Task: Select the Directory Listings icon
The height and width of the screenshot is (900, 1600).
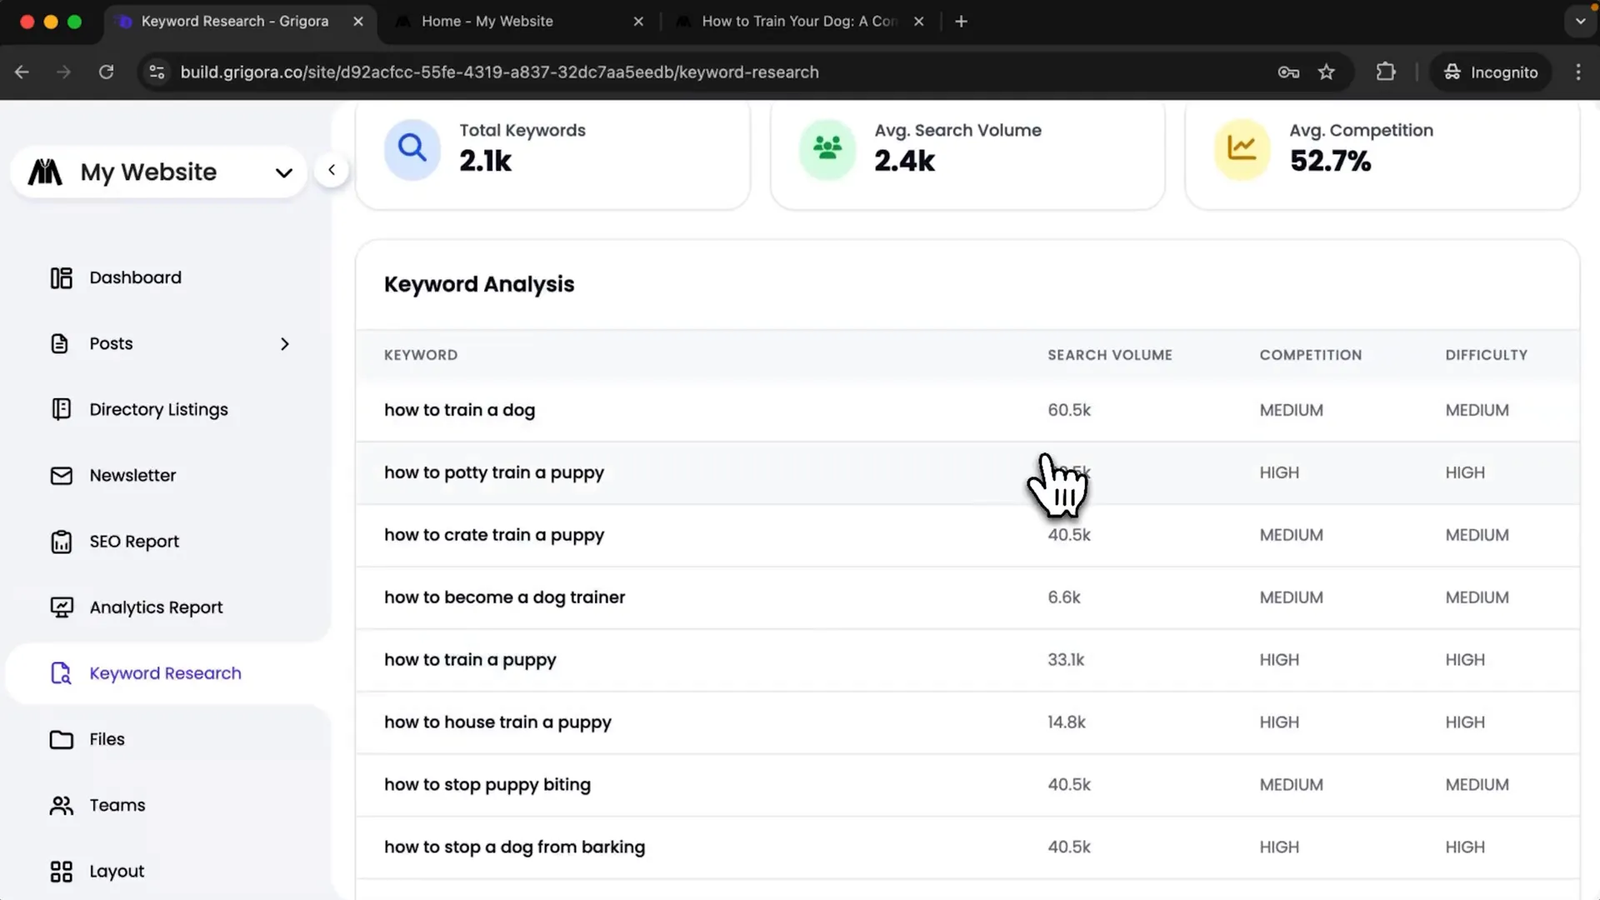Action: point(60,409)
